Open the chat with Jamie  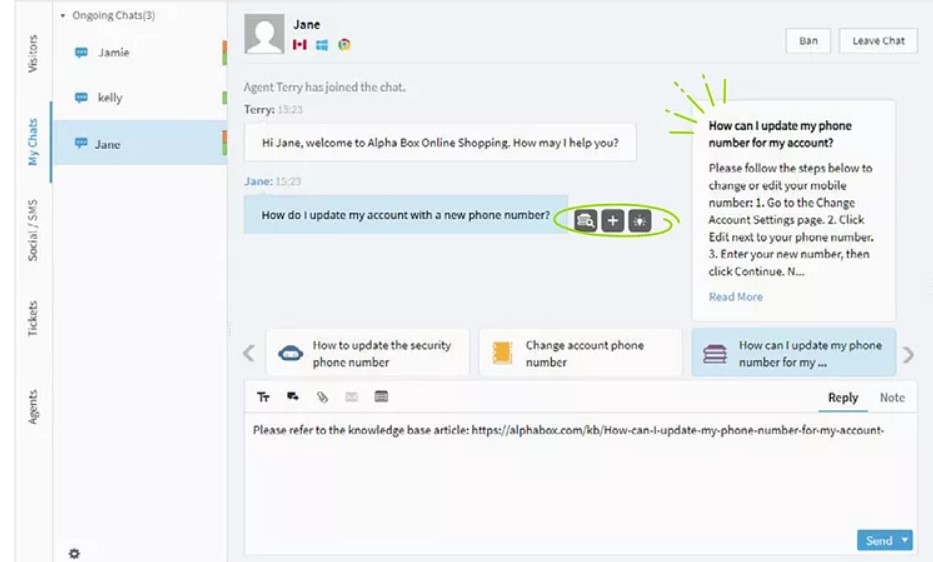(x=140, y=52)
